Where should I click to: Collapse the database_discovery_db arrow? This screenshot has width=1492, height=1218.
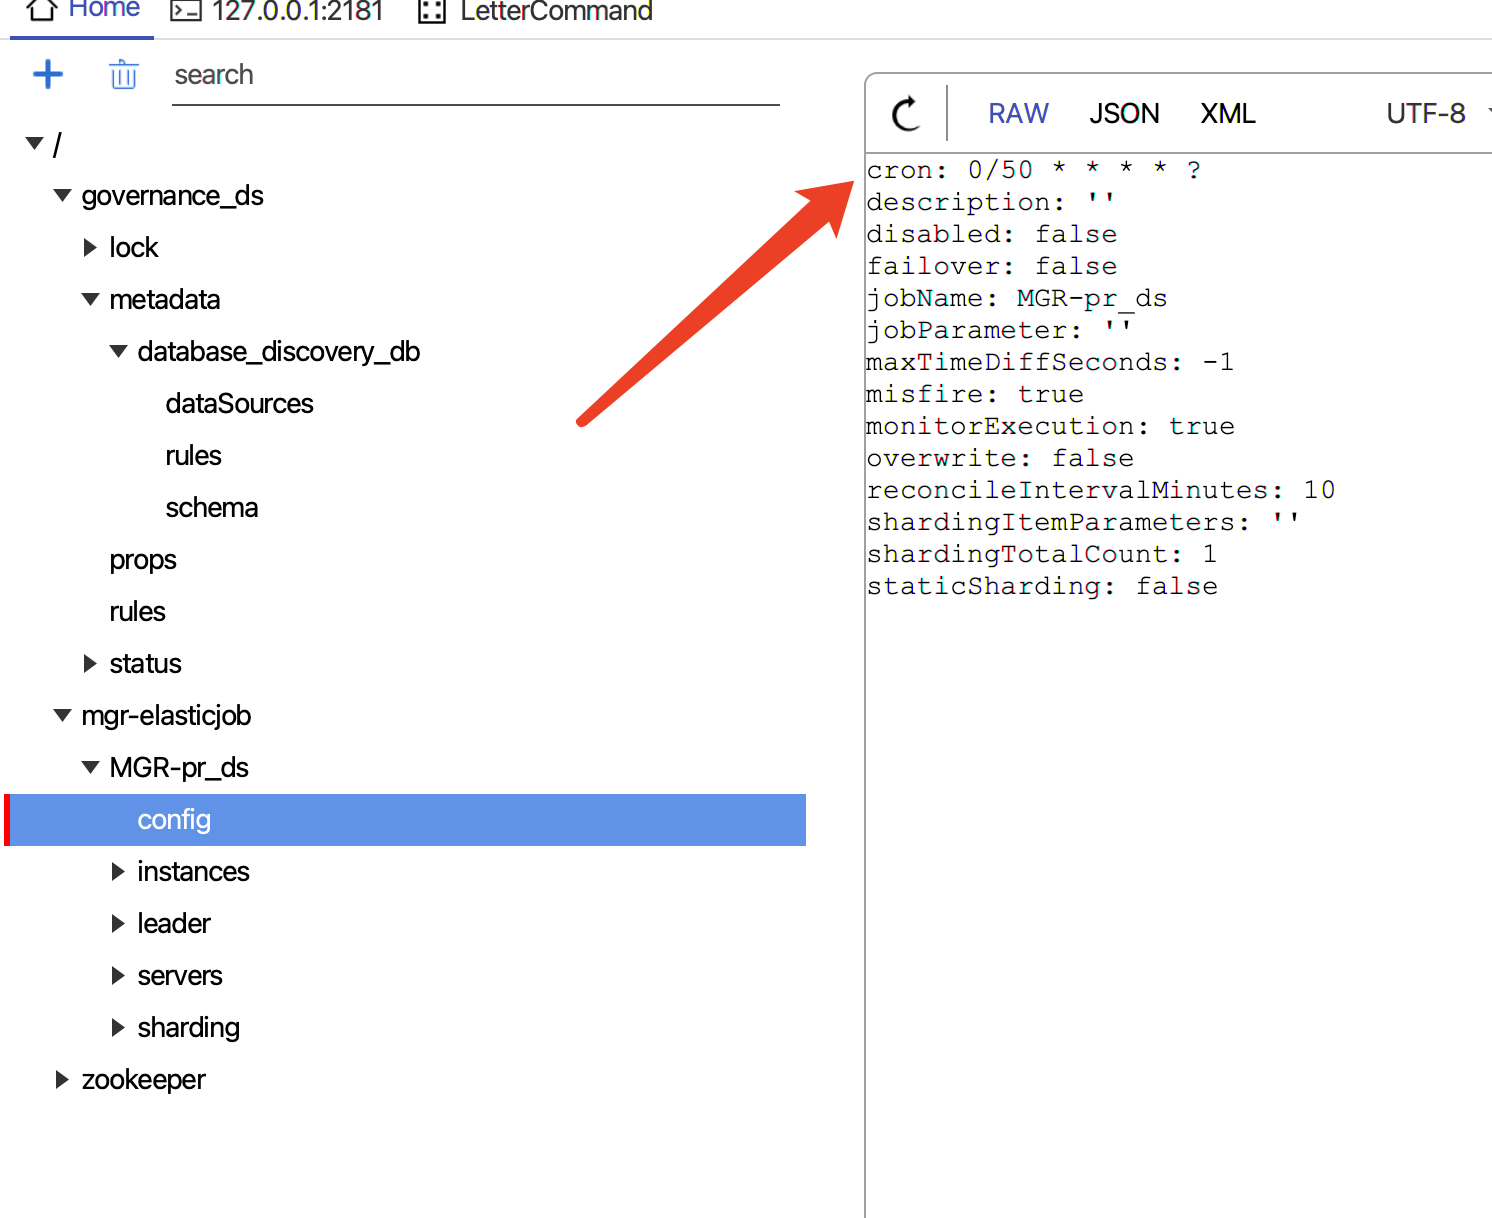[119, 351]
